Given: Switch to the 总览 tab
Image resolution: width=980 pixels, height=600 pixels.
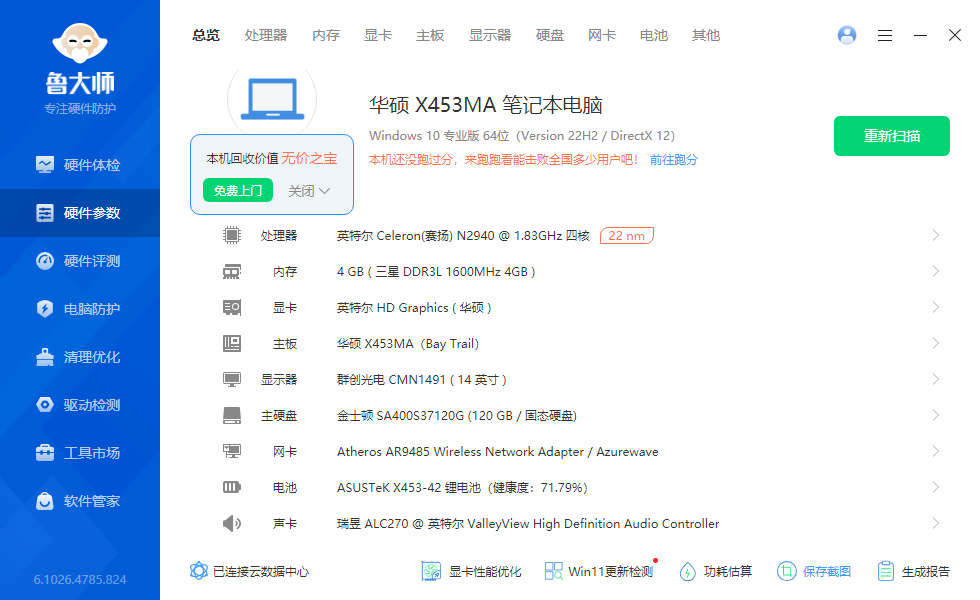Looking at the screenshot, I should (206, 36).
